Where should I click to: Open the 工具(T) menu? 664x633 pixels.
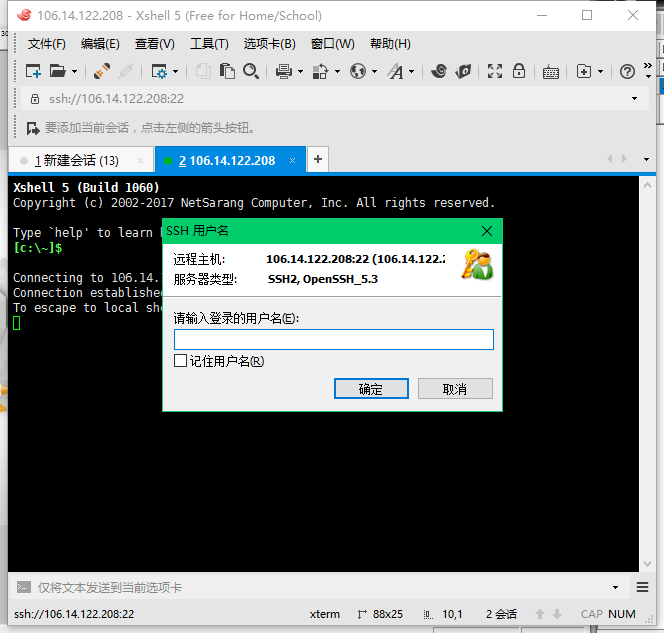coord(209,44)
